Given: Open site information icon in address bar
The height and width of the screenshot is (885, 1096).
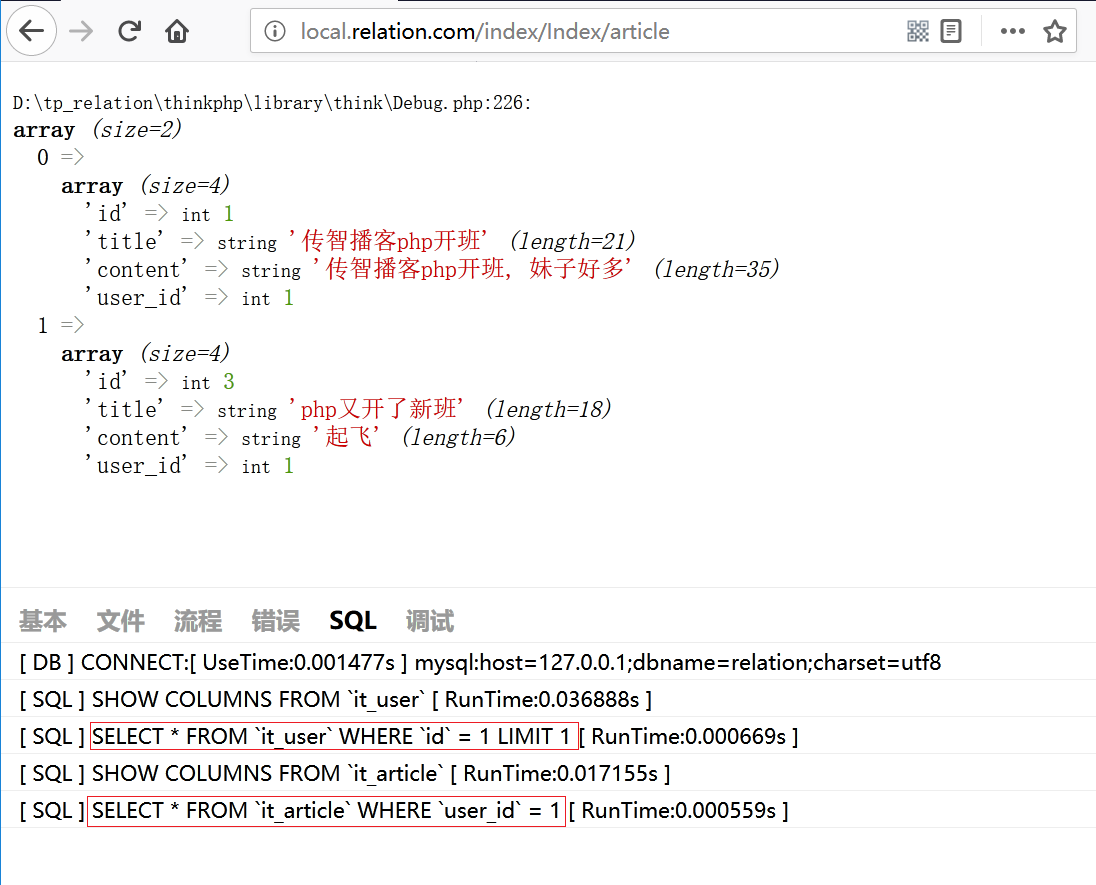Looking at the screenshot, I should (275, 31).
